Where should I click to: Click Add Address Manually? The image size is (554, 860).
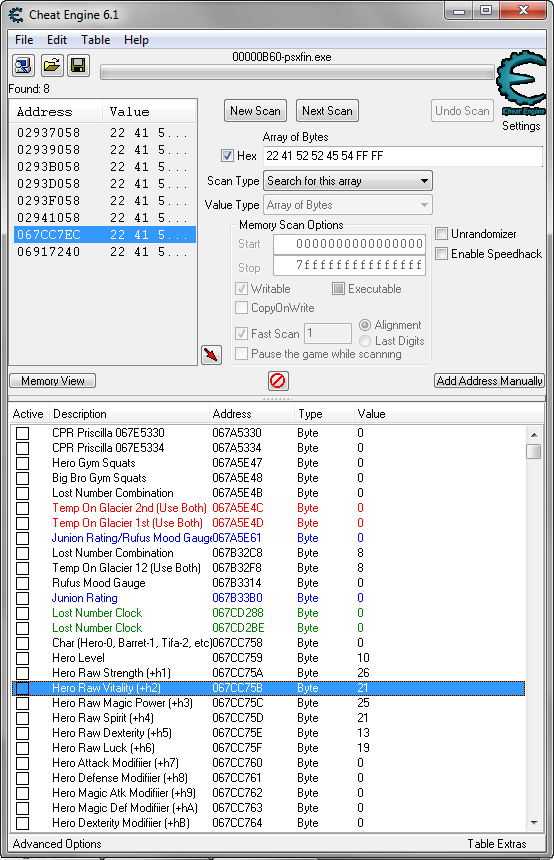(x=489, y=381)
